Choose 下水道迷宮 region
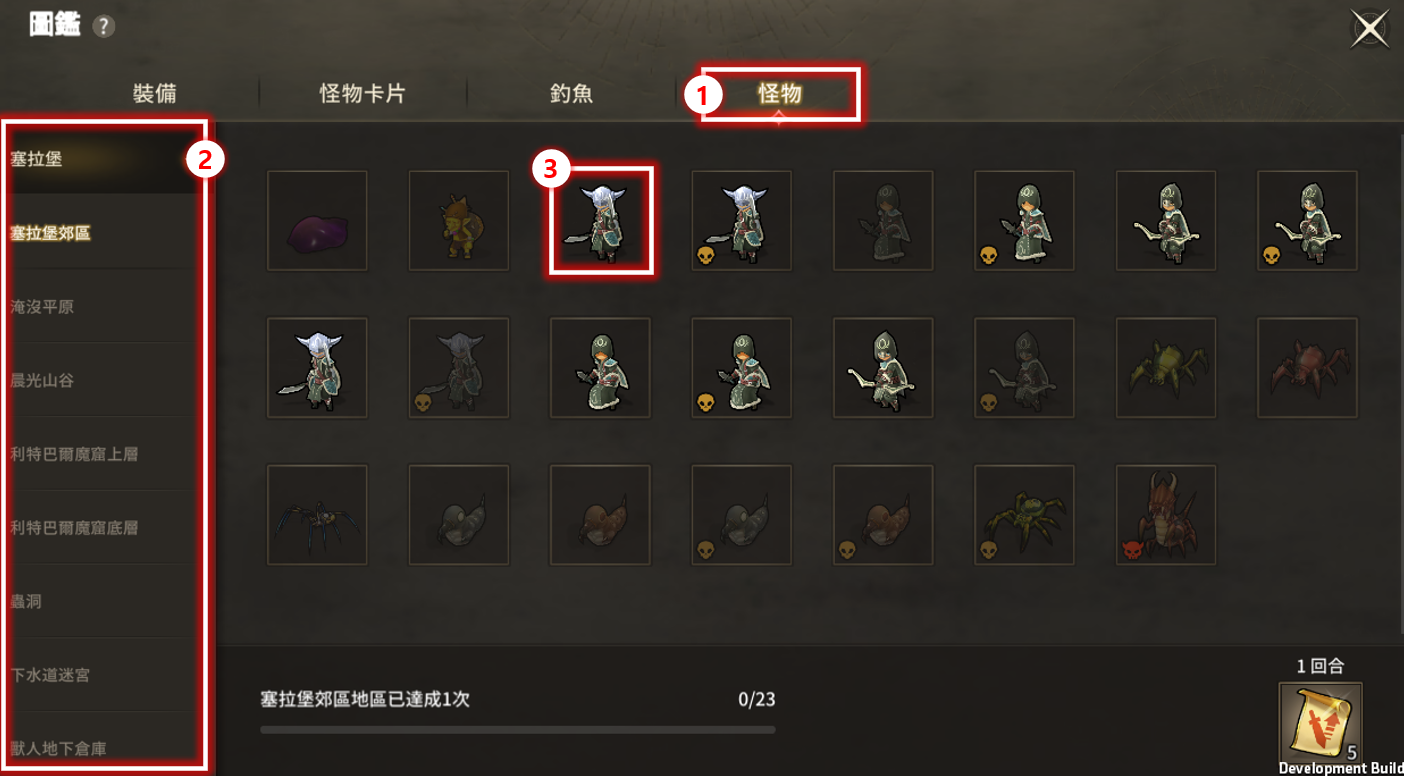The width and height of the screenshot is (1404, 776). (50, 675)
